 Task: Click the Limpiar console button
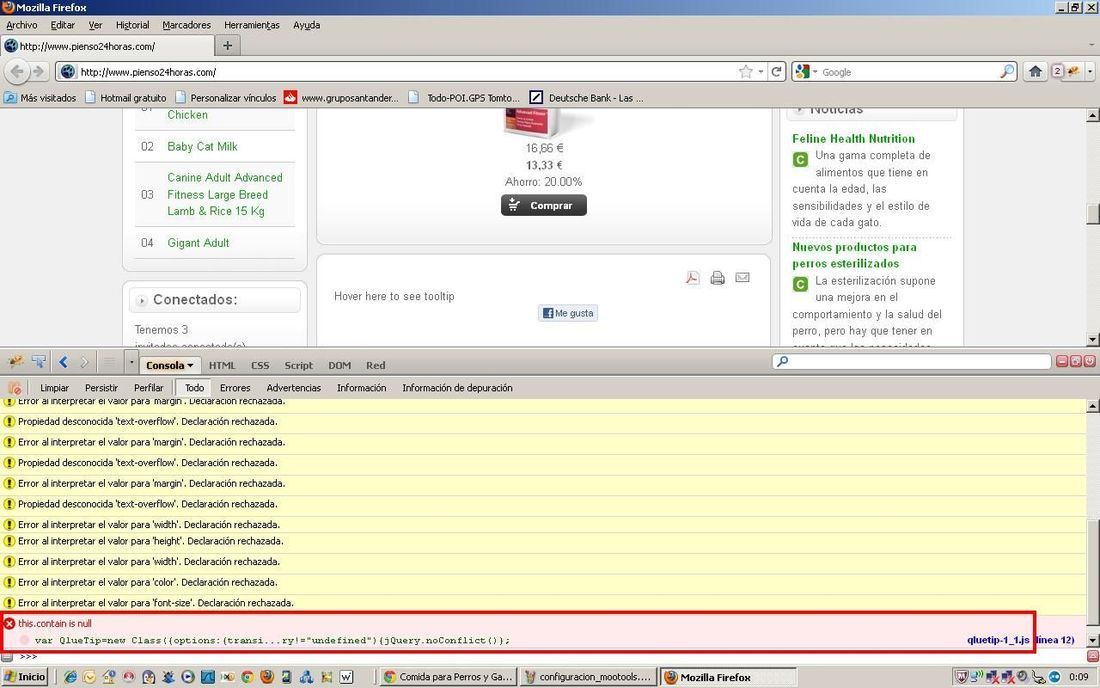[54, 388]
